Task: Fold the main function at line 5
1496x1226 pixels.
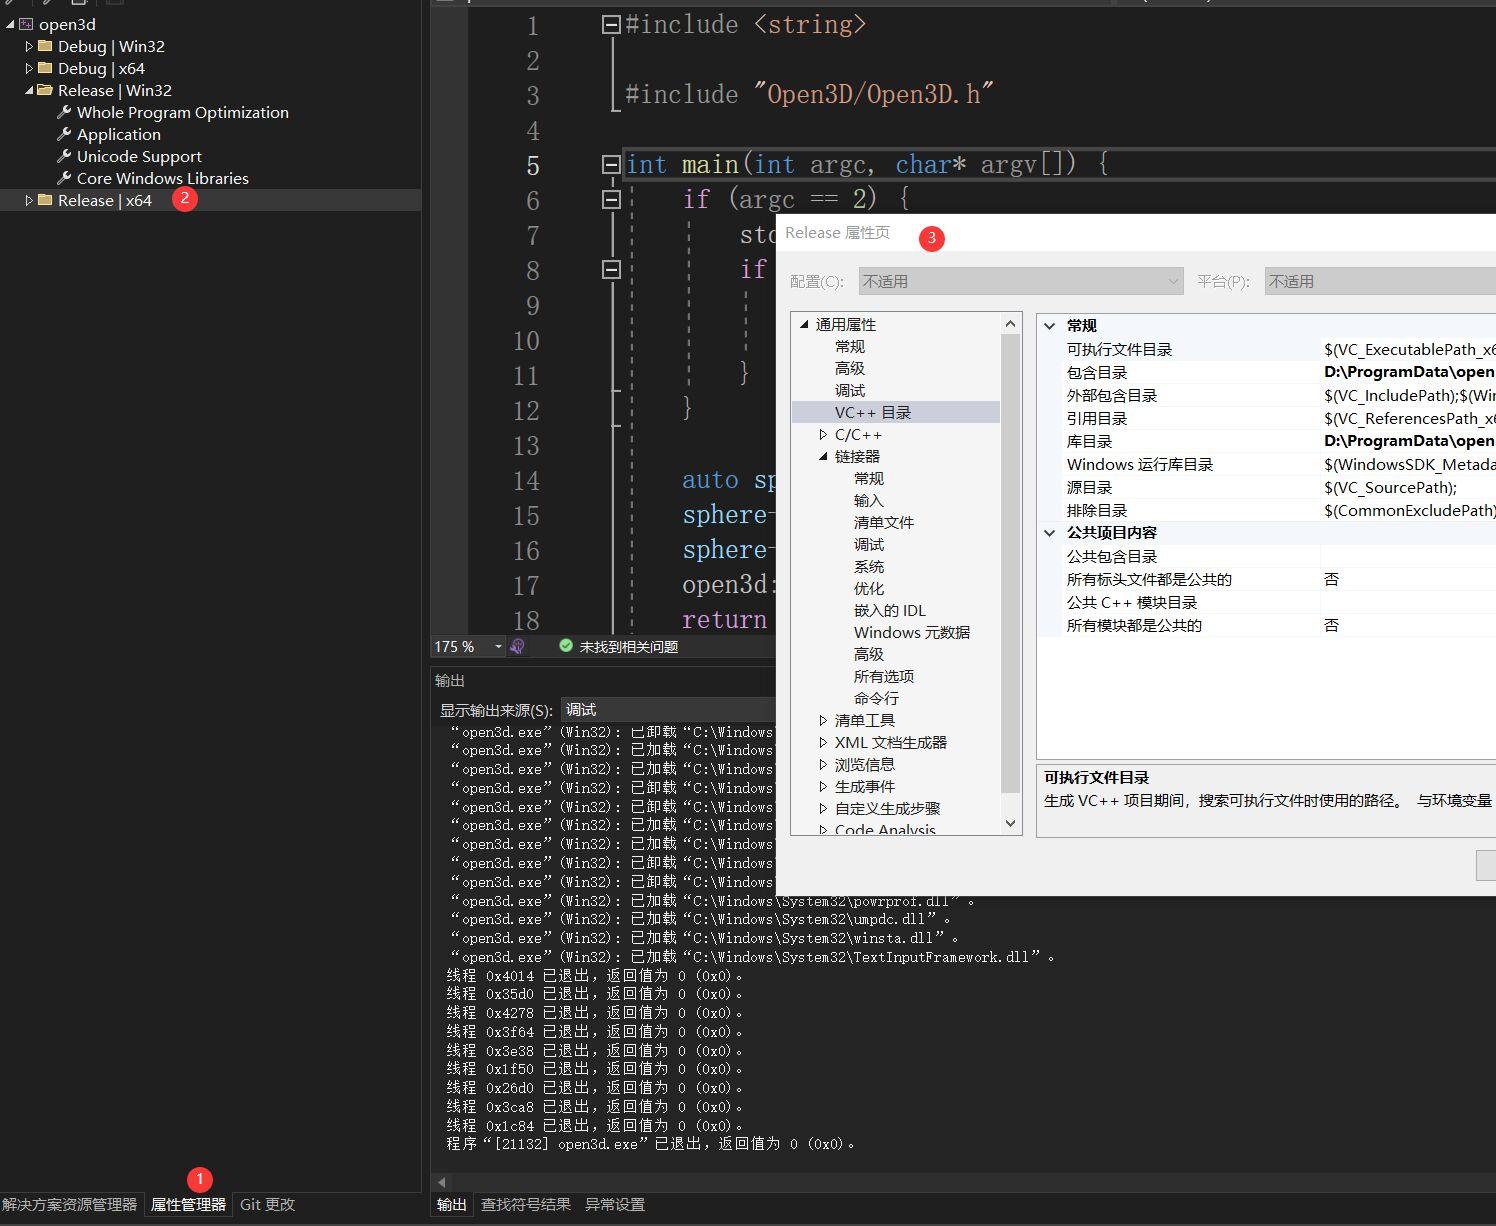Action: pos(611,165)
